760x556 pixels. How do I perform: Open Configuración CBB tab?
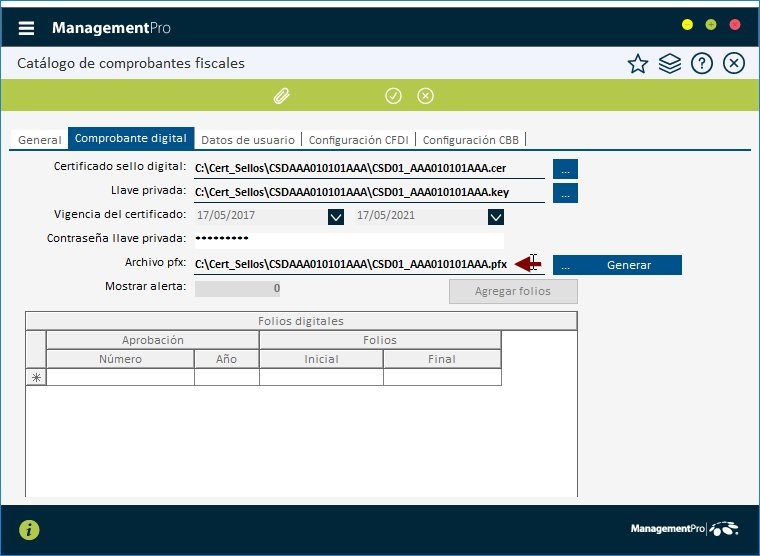471,140
